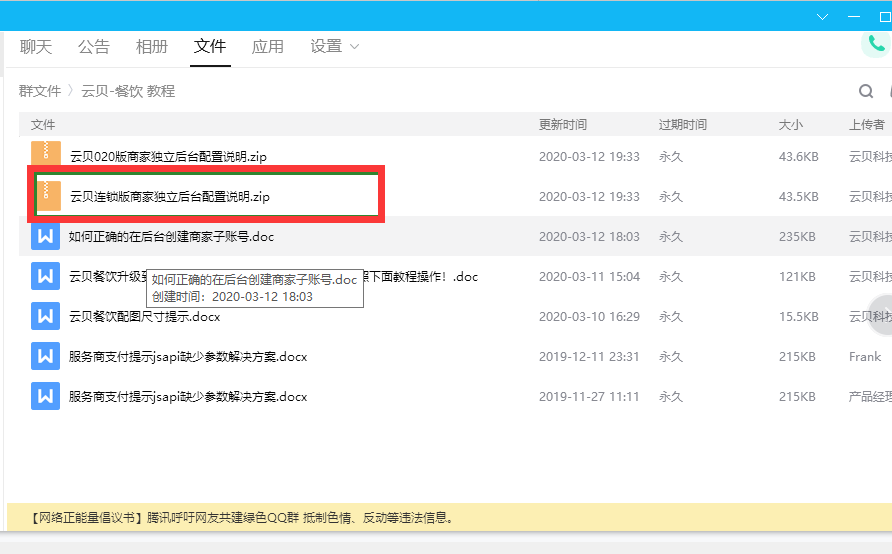Click the 网络正能量倡议书 notice banner
892x554 pixels.
click(x=449, y=517)
